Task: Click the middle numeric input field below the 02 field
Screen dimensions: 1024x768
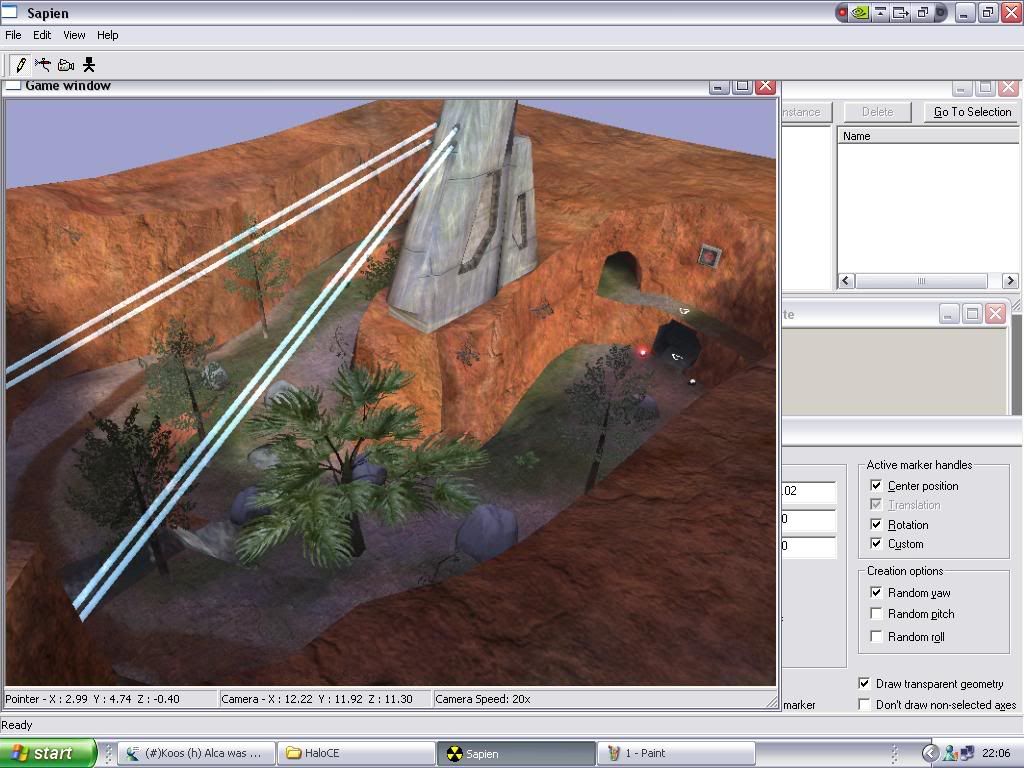Action: tap(808, 519)
